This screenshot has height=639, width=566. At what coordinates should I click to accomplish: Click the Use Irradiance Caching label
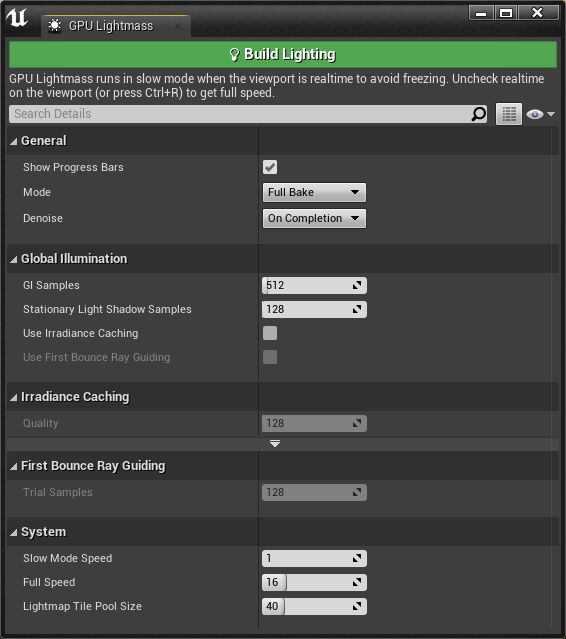pos(81,333)
